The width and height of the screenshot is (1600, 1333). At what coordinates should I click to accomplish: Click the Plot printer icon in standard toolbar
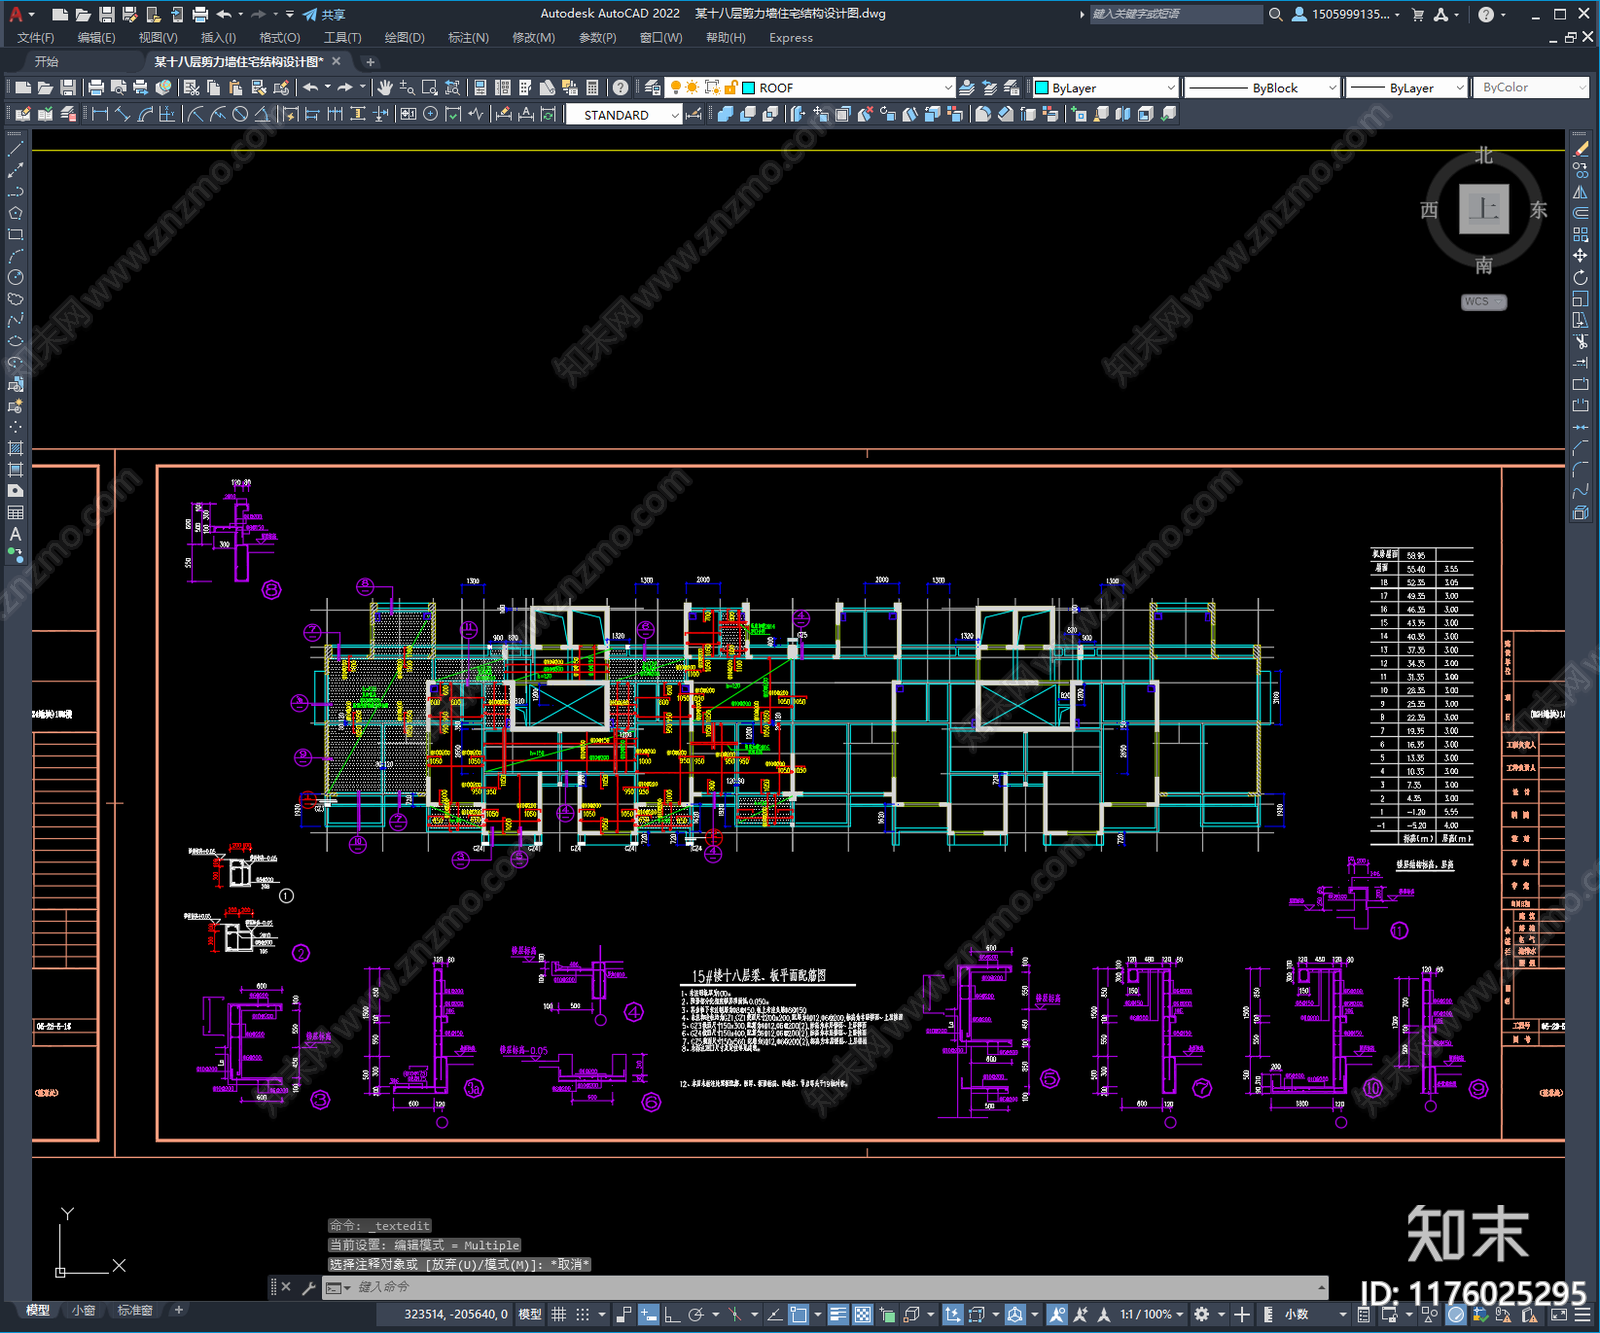pyautogui.click(x=96, y=88)
